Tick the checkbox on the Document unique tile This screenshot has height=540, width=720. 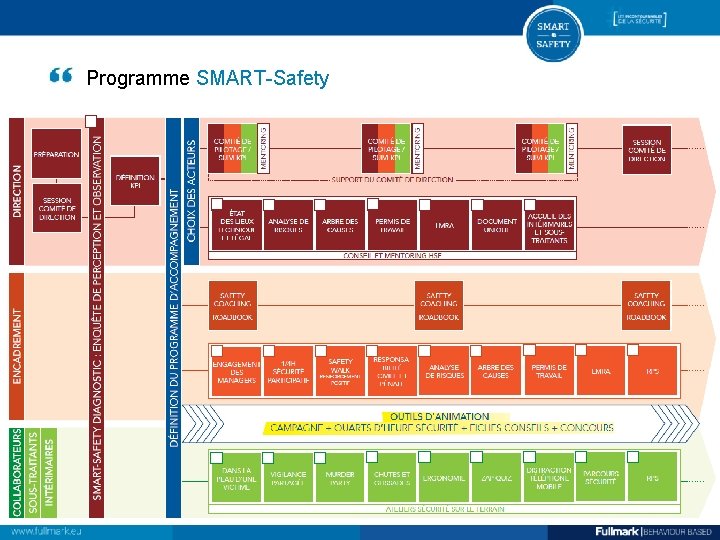click(478, 204)
